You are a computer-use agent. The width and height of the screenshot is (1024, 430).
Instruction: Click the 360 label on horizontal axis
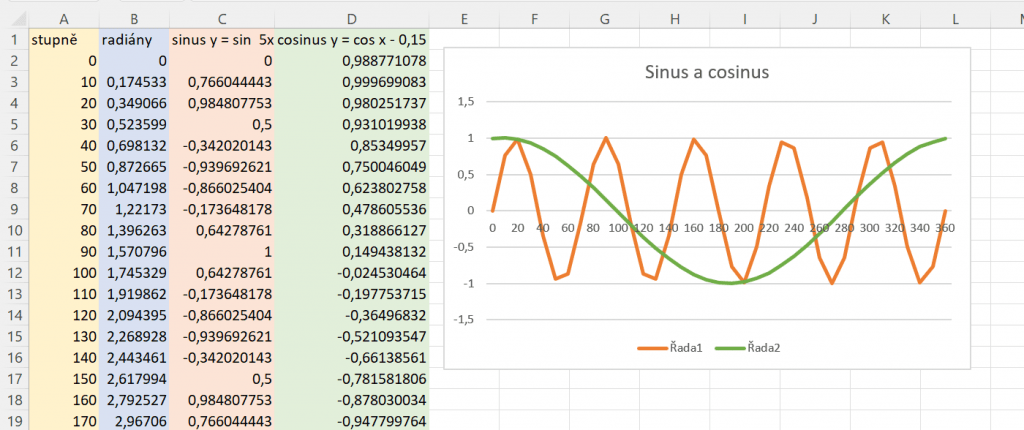tap(945, 228)
